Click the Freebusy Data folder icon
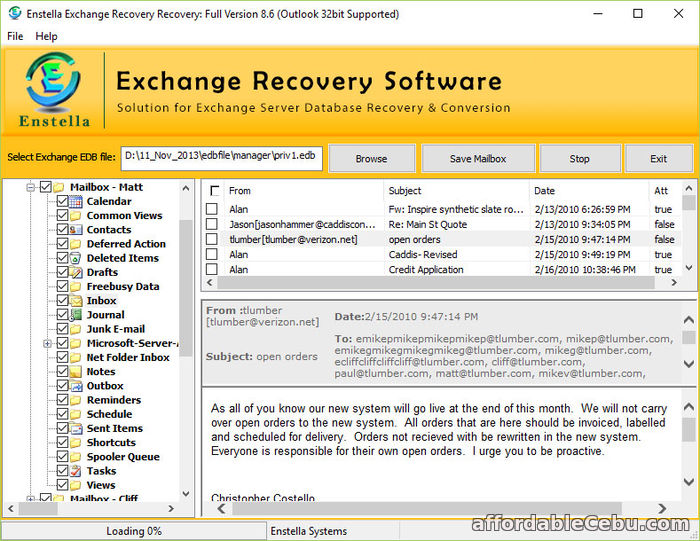Viewport: 700px width, 541px height. [x=76, y=287]
